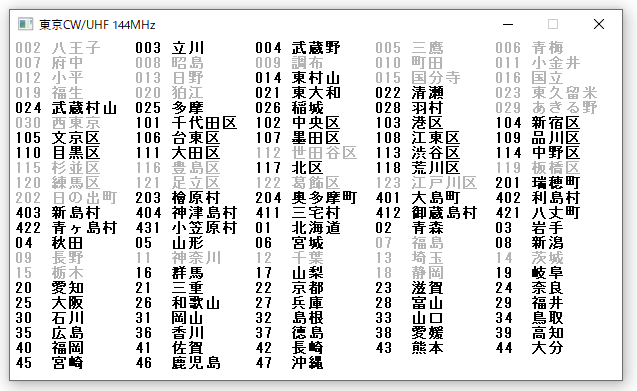Select entry 204 奥多摩町
This screenshot has height=391, width=637.
[x=306, y=198]
